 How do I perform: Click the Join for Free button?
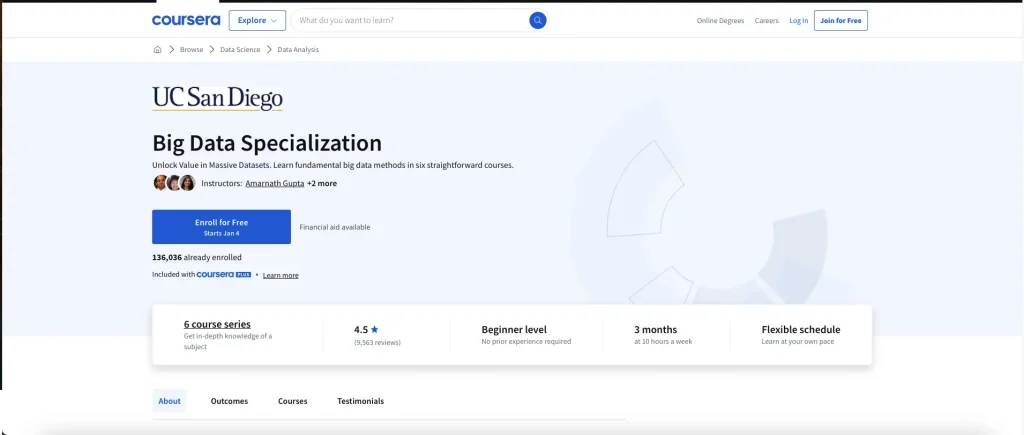[840, 20]
